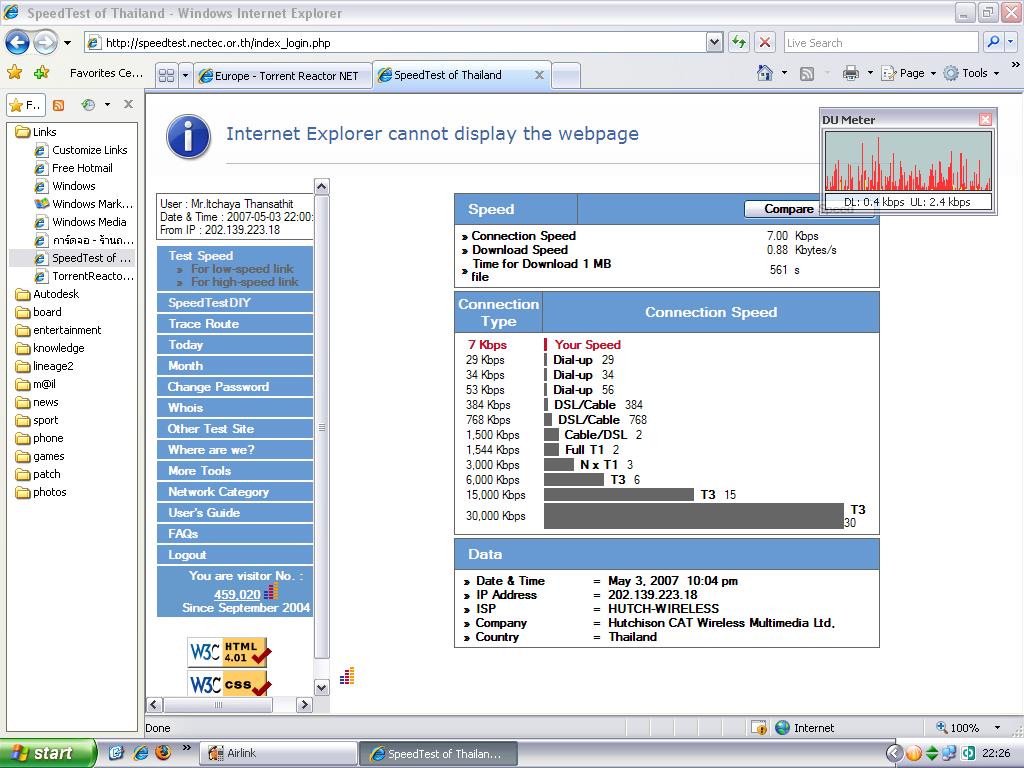1024x768 pixels.
Task: Click the Windows Start button
Action: (48, 753)
